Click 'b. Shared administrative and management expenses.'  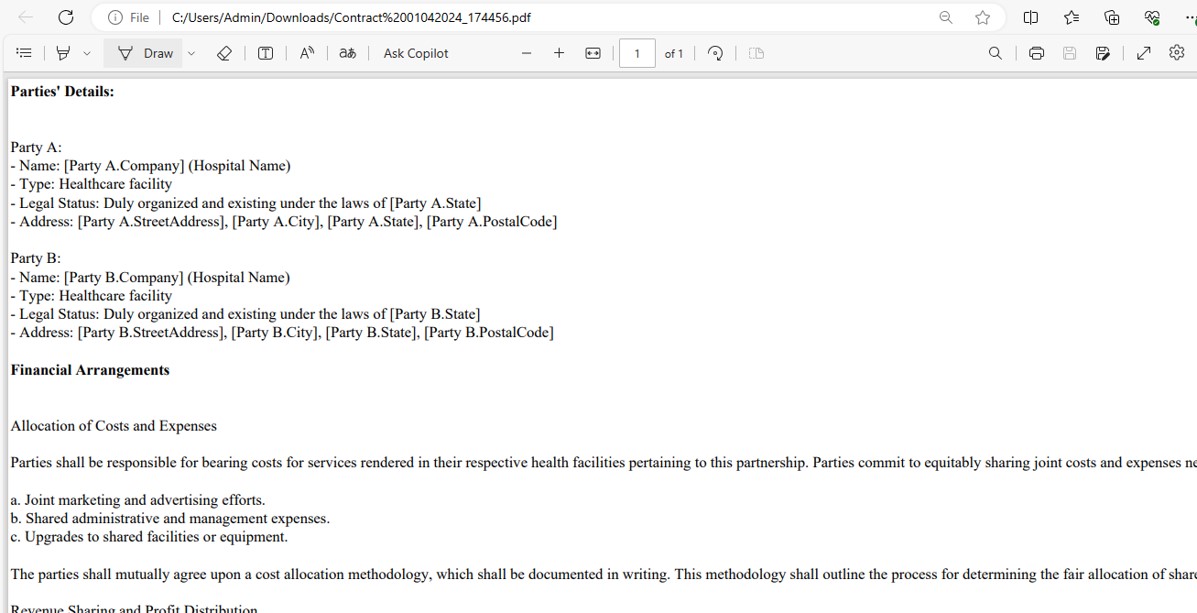point(170,518)
